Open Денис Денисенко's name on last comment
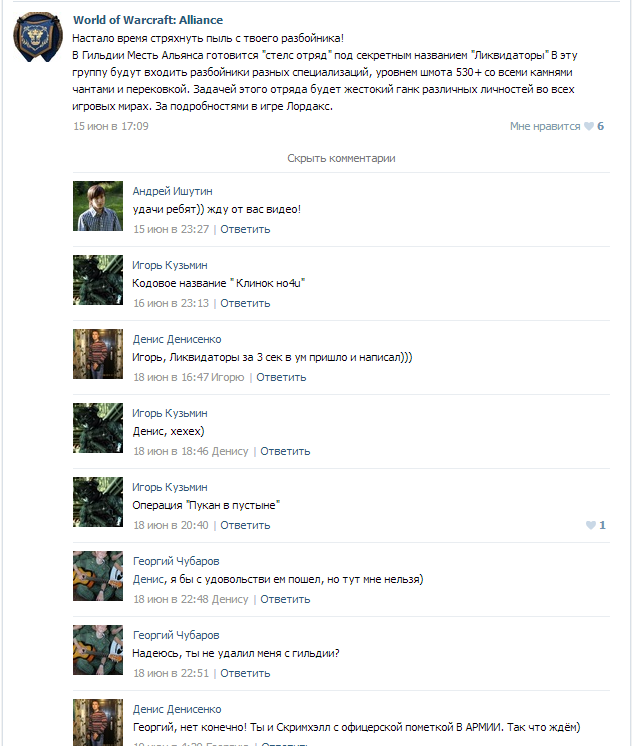The width and height of the screenshot is (633, 746). (x=177, y=709)
